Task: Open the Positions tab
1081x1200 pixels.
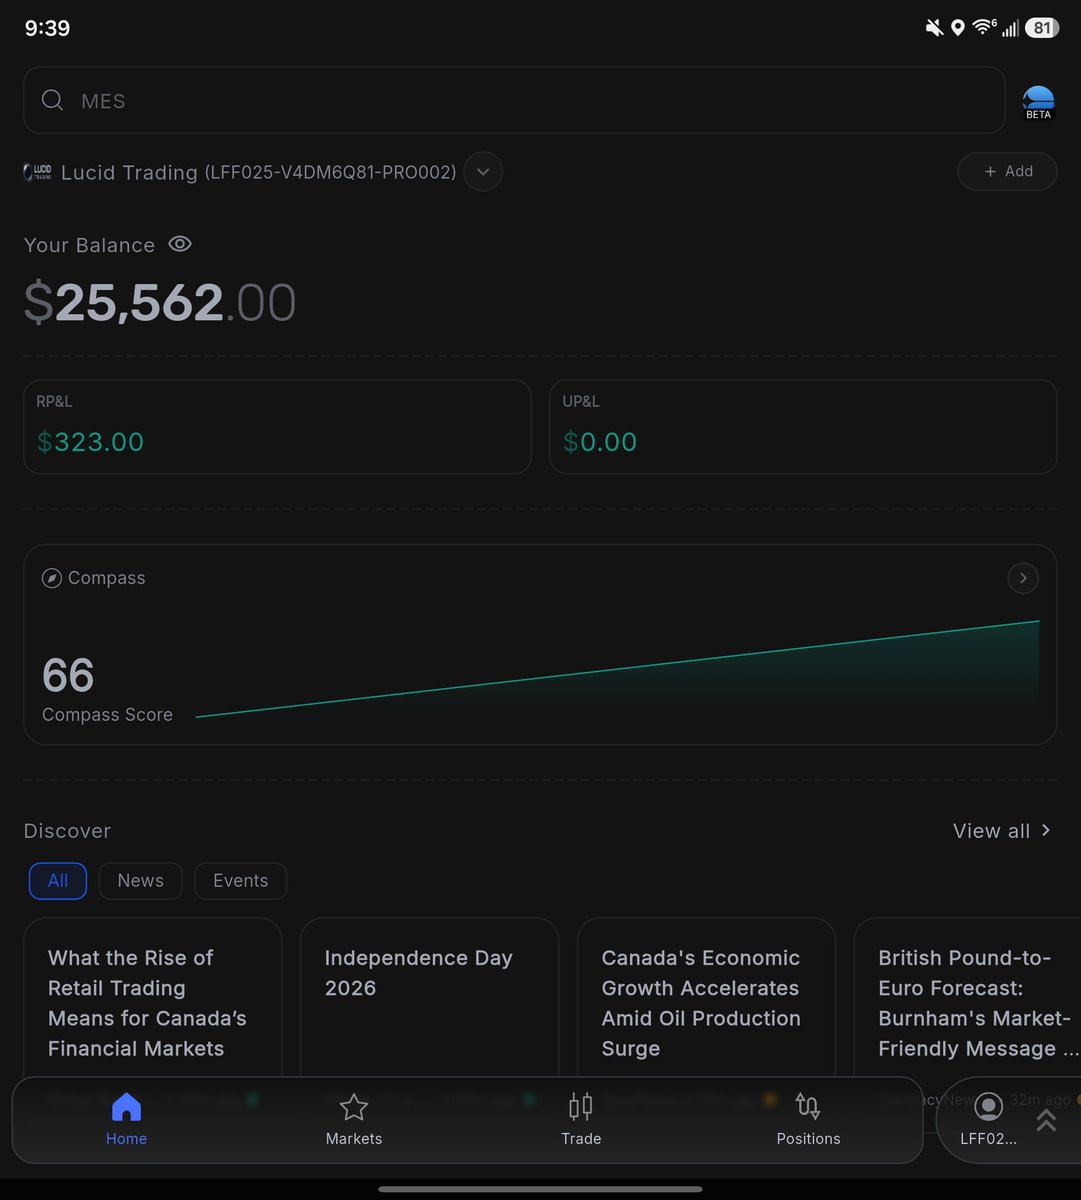Action: (808, 1120)
